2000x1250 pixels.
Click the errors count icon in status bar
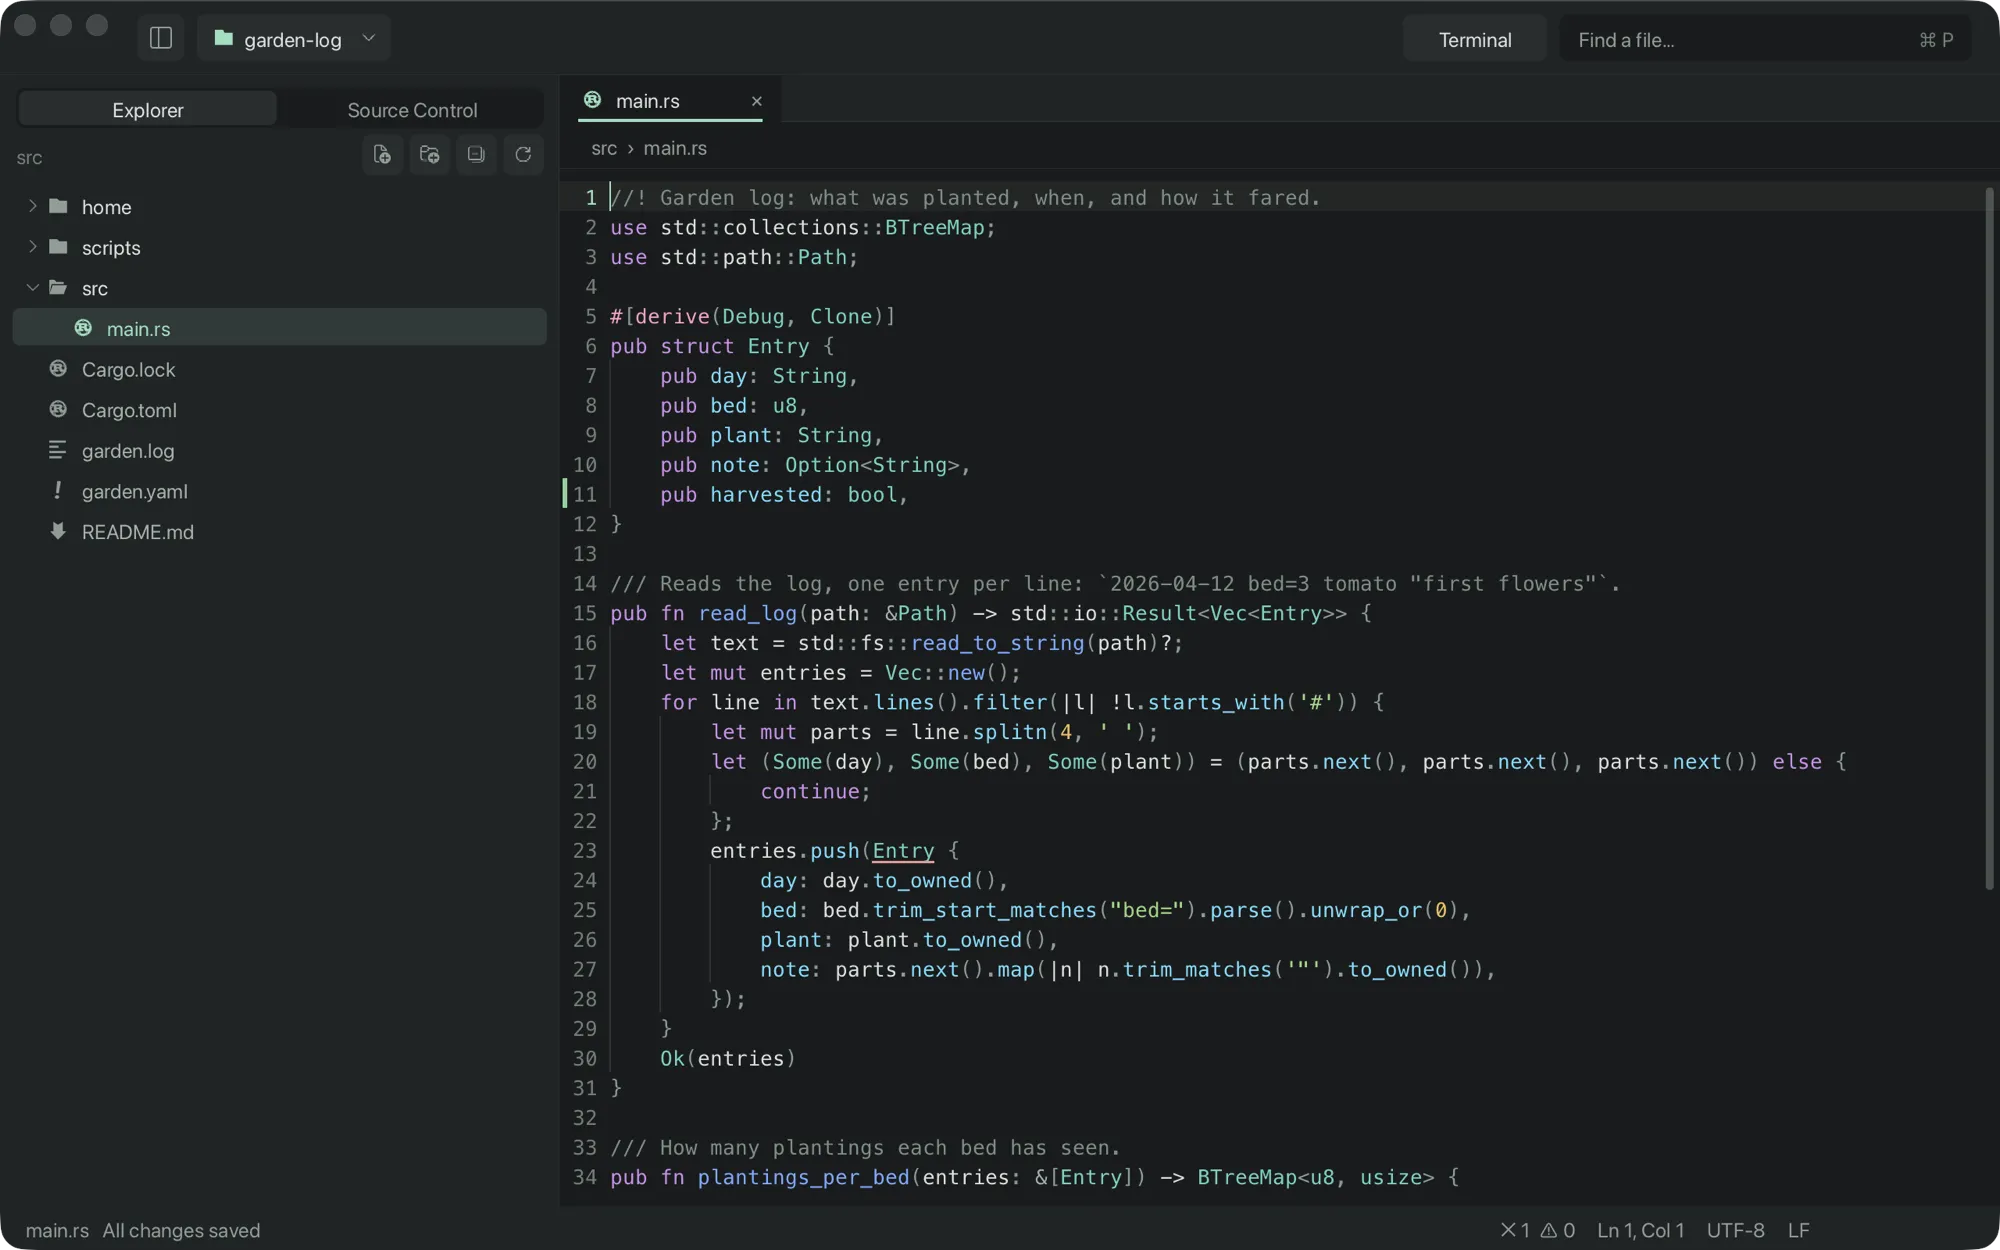[1508, 1230]
